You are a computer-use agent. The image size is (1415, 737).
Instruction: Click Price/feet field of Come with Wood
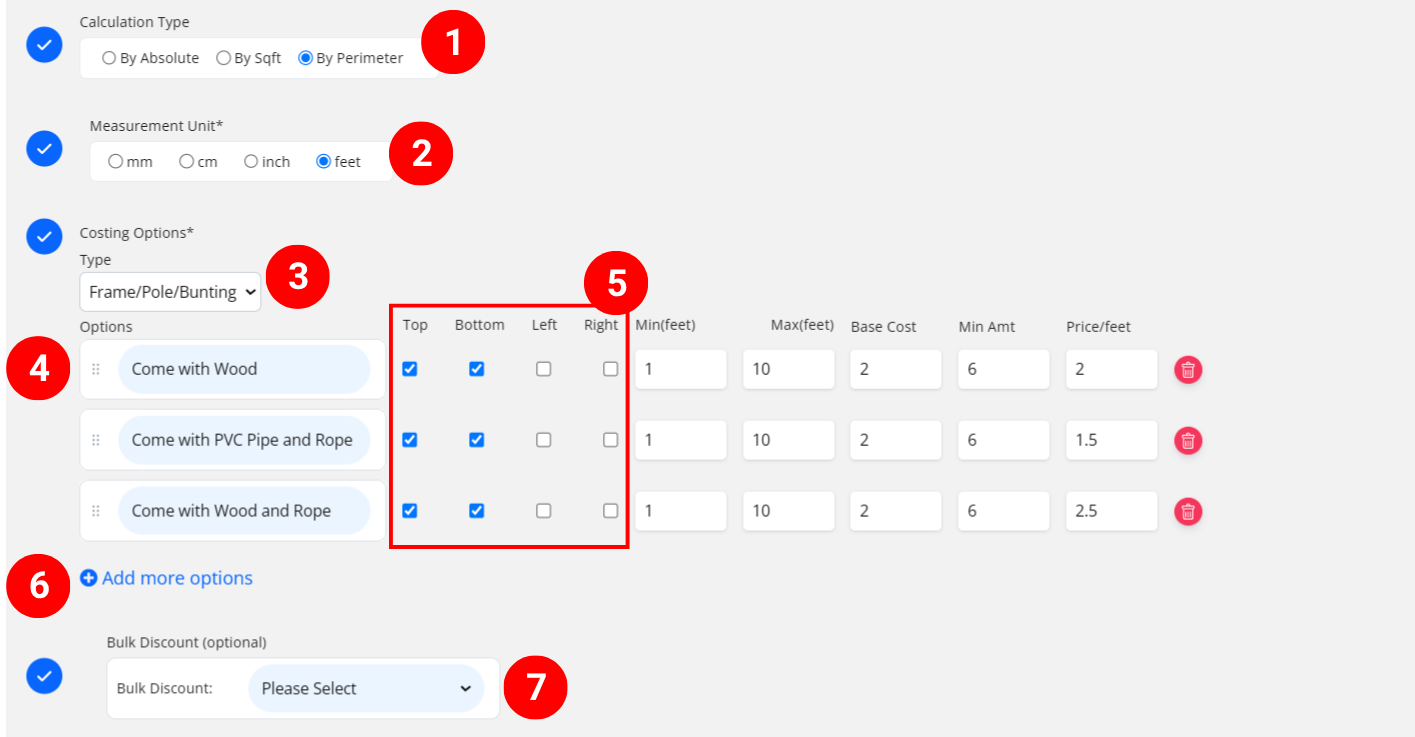1111,369
